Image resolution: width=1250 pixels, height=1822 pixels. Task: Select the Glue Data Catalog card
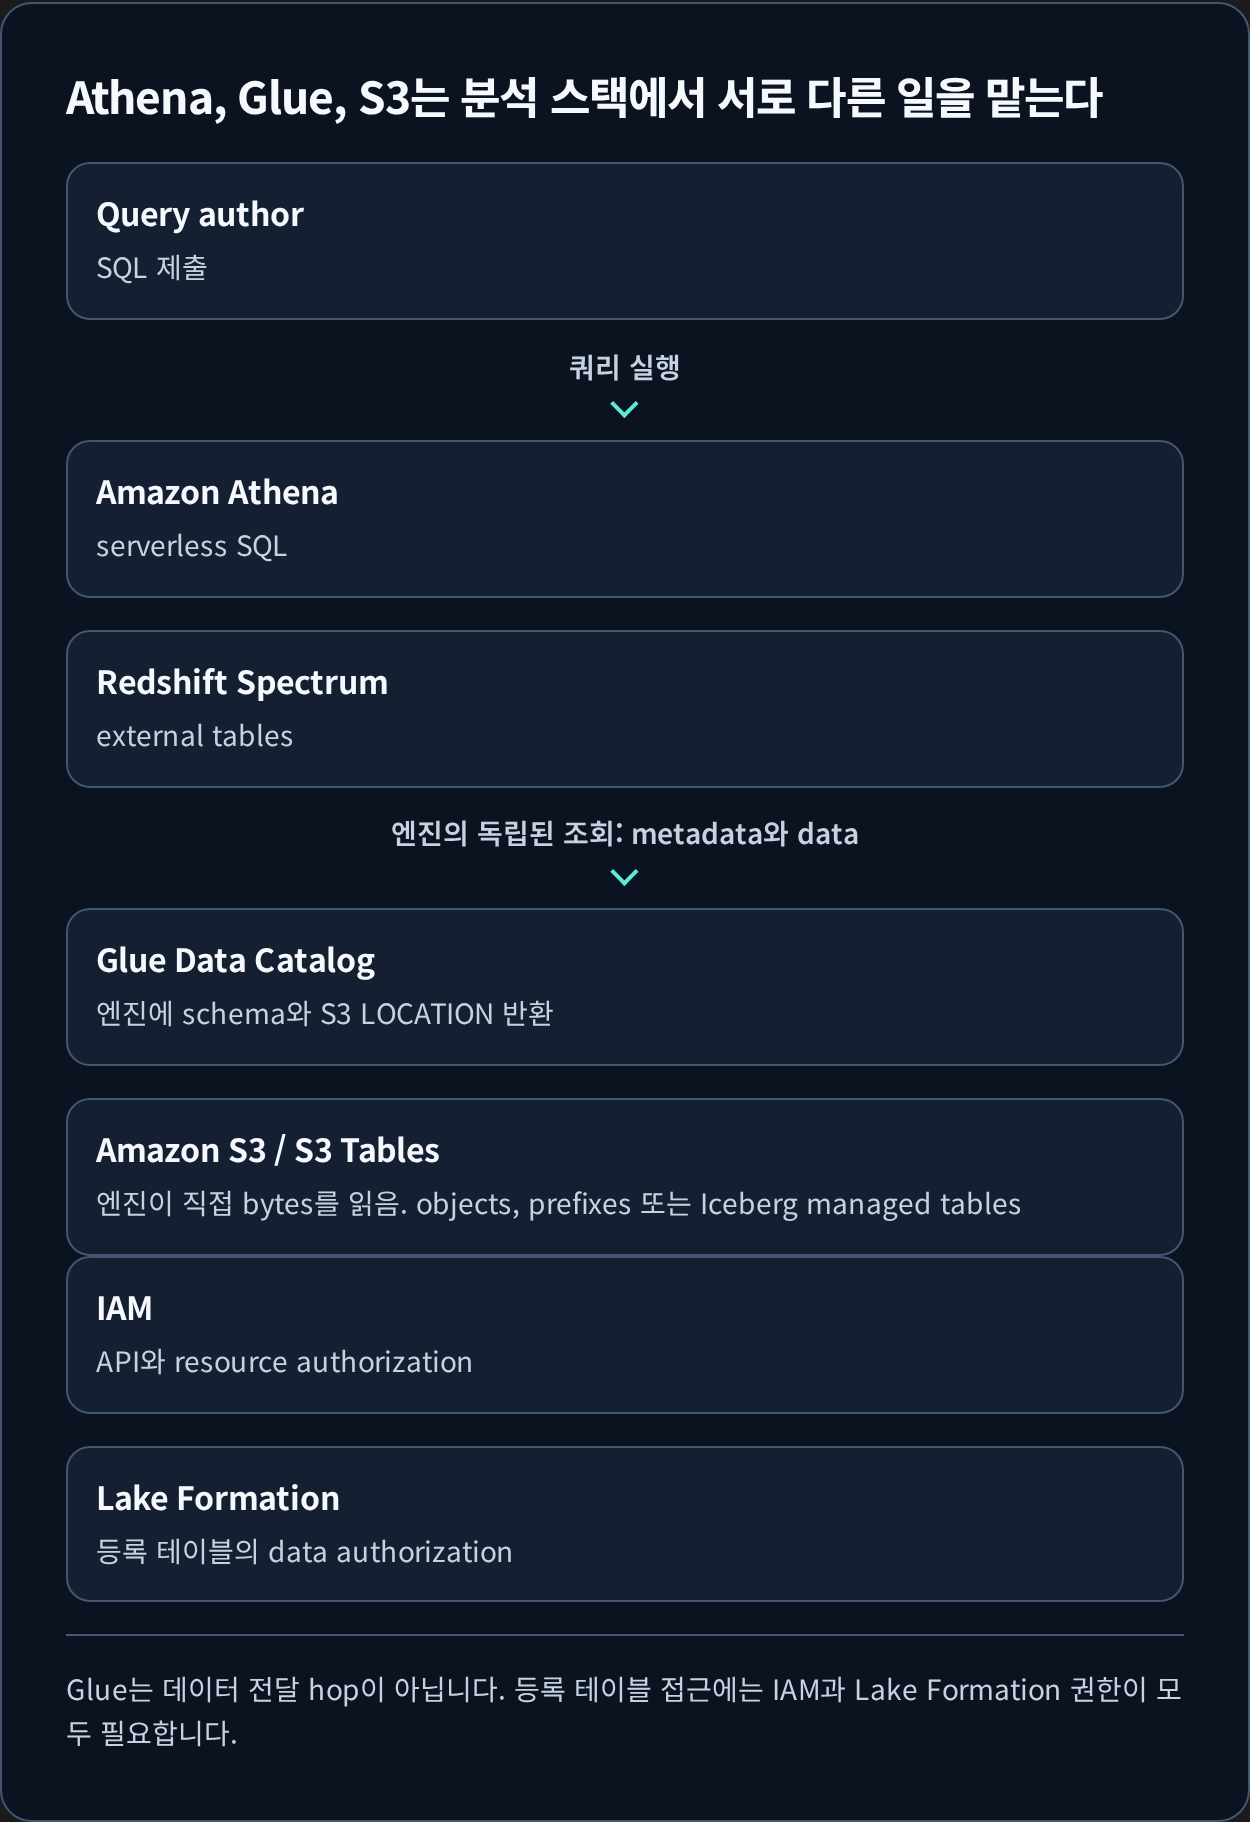click(x=625, y=987)
